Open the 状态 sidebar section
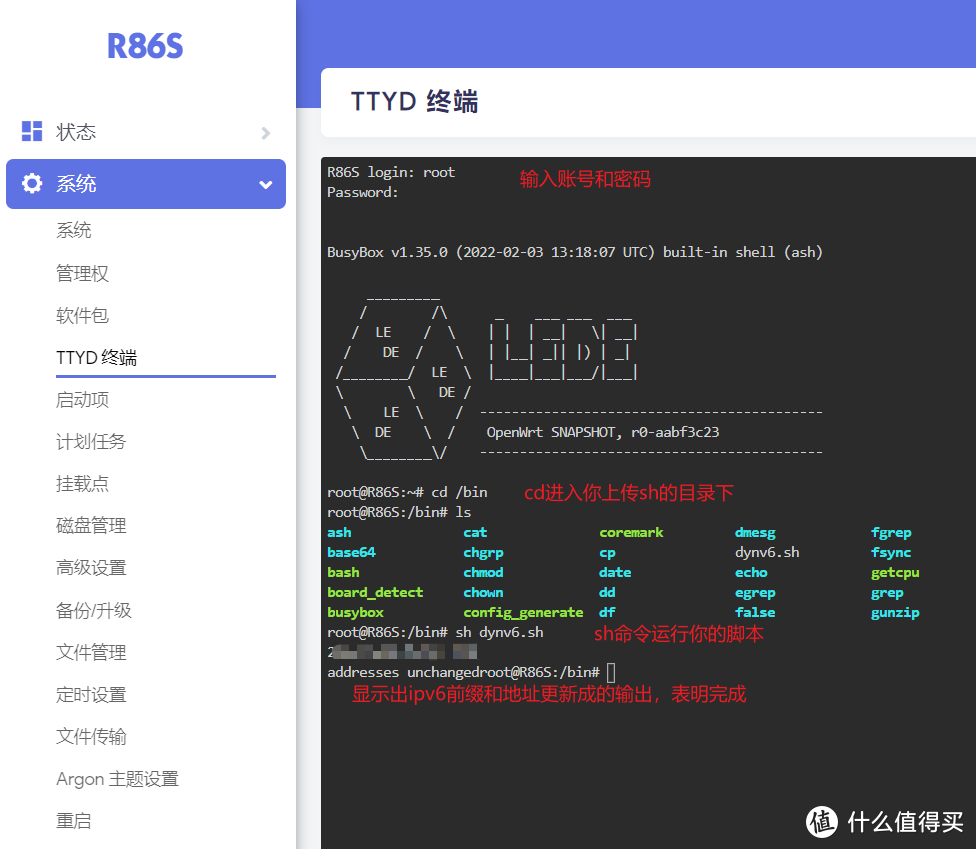 pos(76,132)
